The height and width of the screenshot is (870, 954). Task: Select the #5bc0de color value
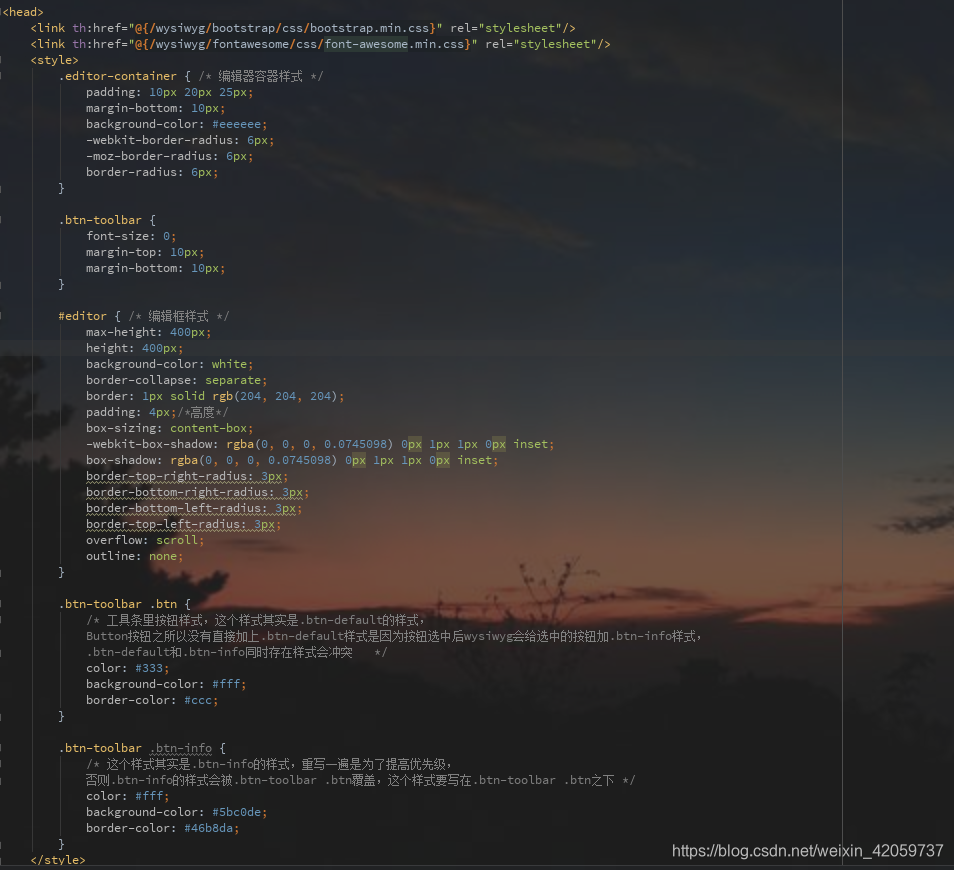point(236,812)
